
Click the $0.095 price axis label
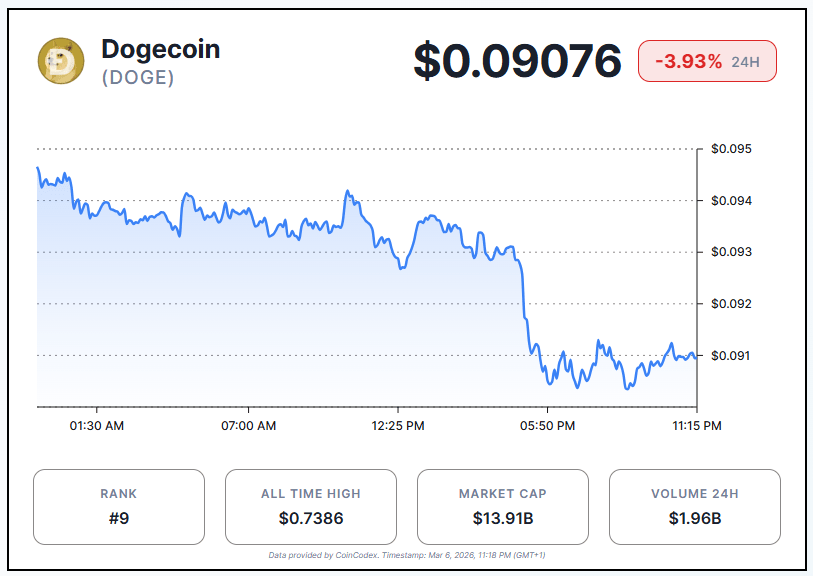[731, 149]
